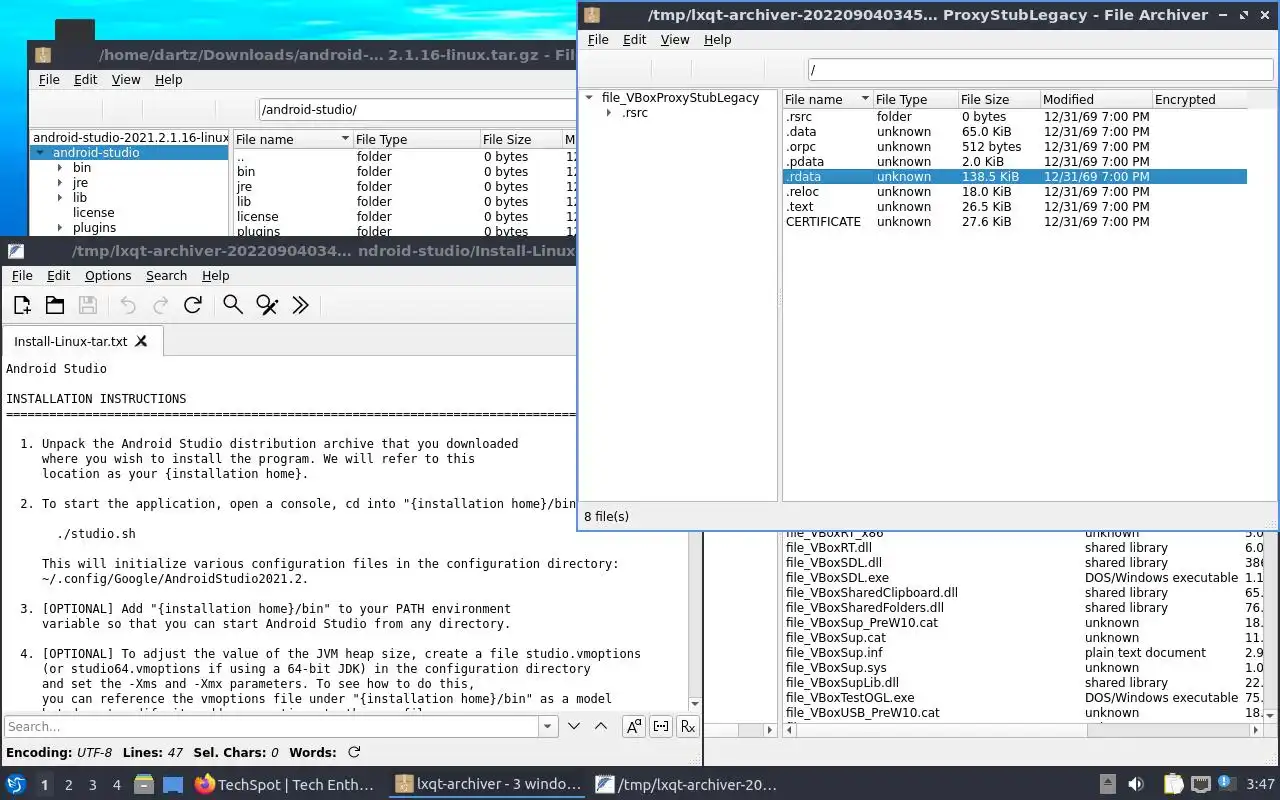
Task: Jump to previous search match arrow
Action: click(x=601, y=726)
